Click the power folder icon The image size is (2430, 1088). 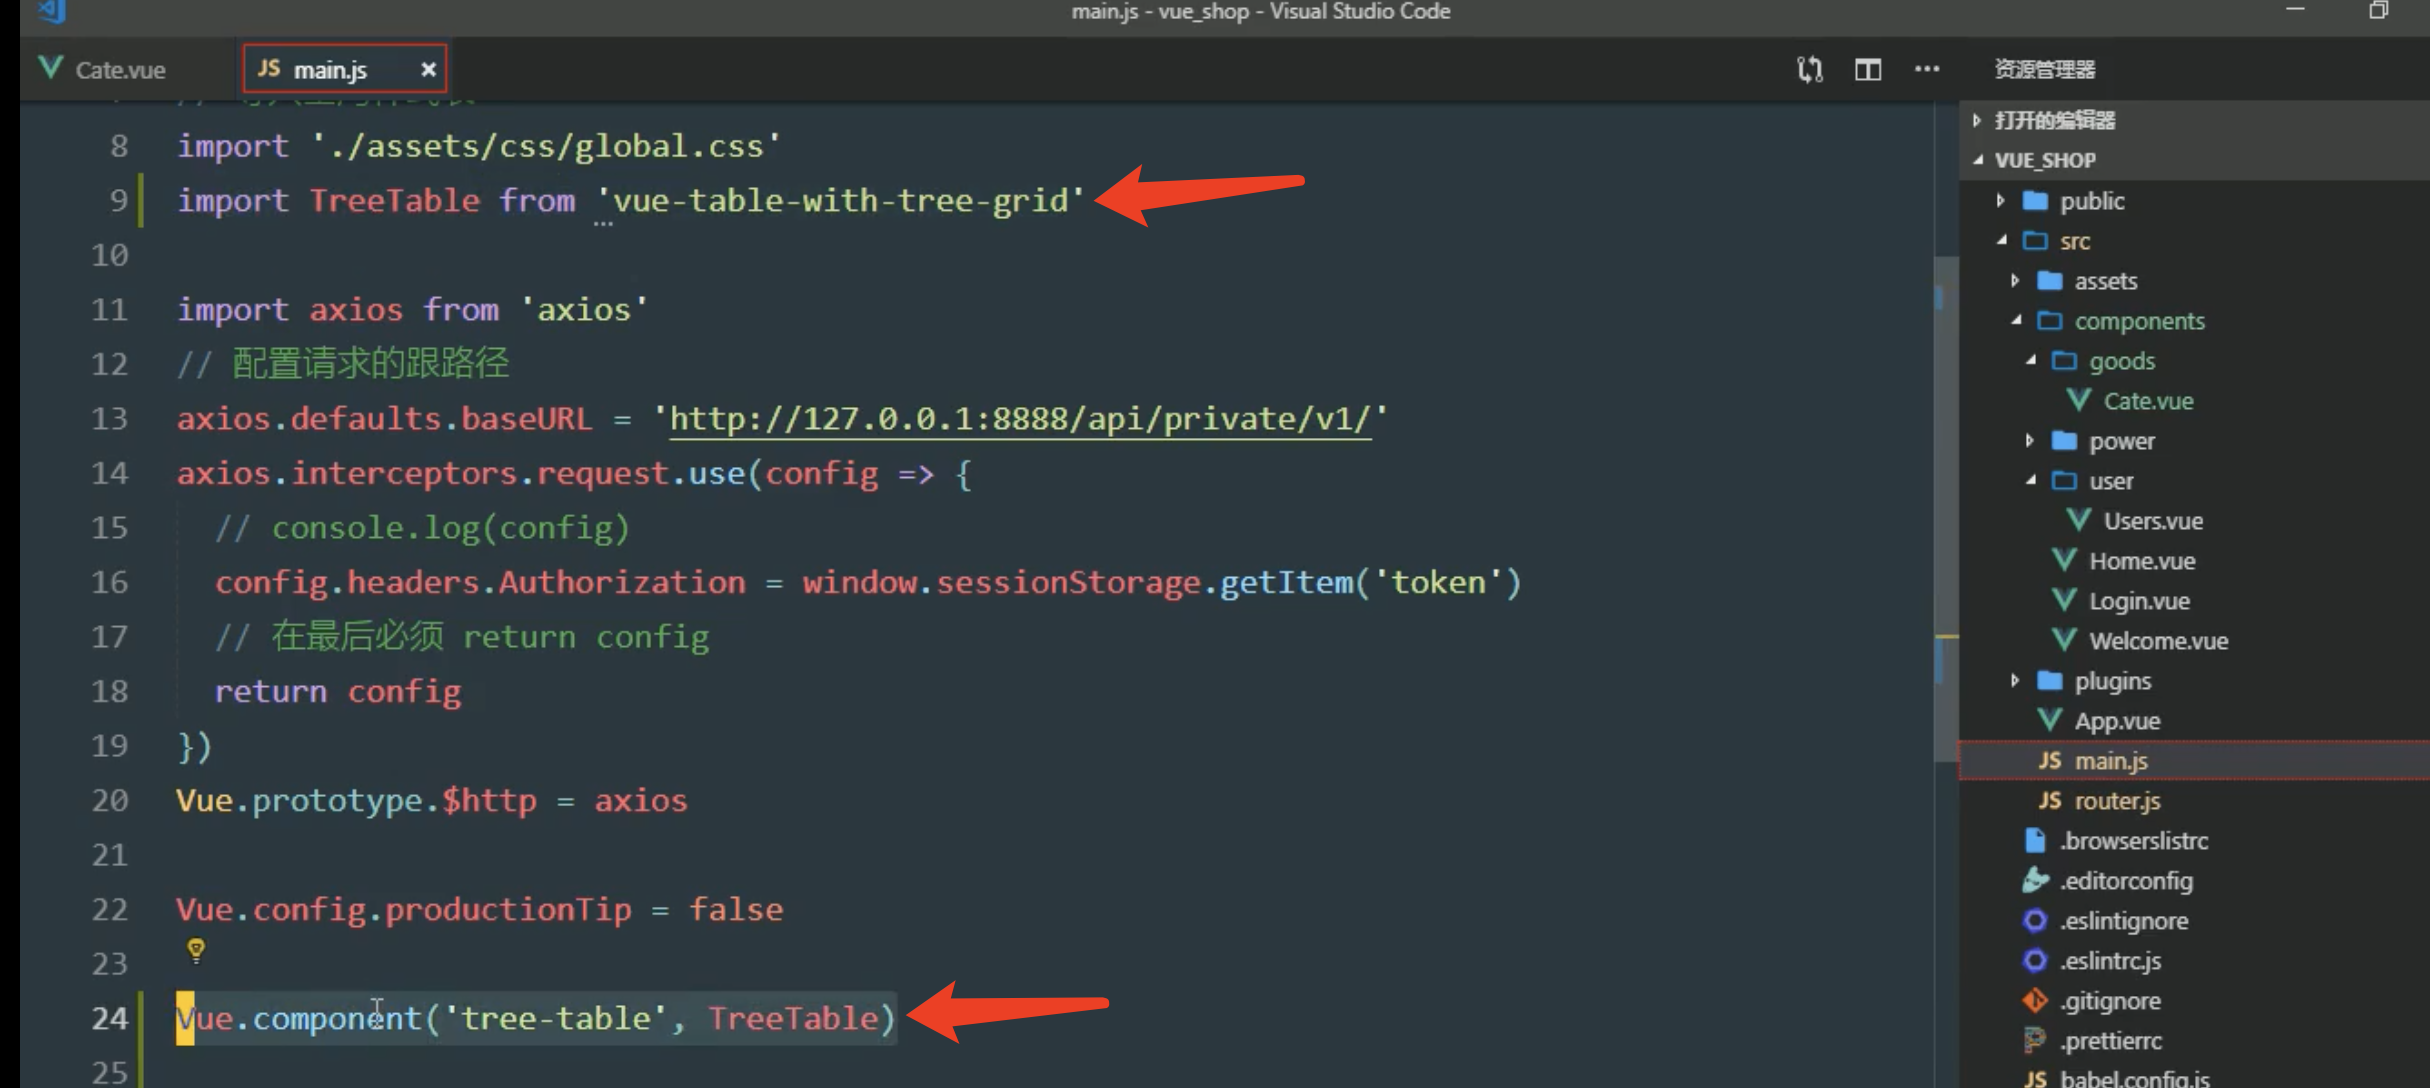tap(2064, 441)
